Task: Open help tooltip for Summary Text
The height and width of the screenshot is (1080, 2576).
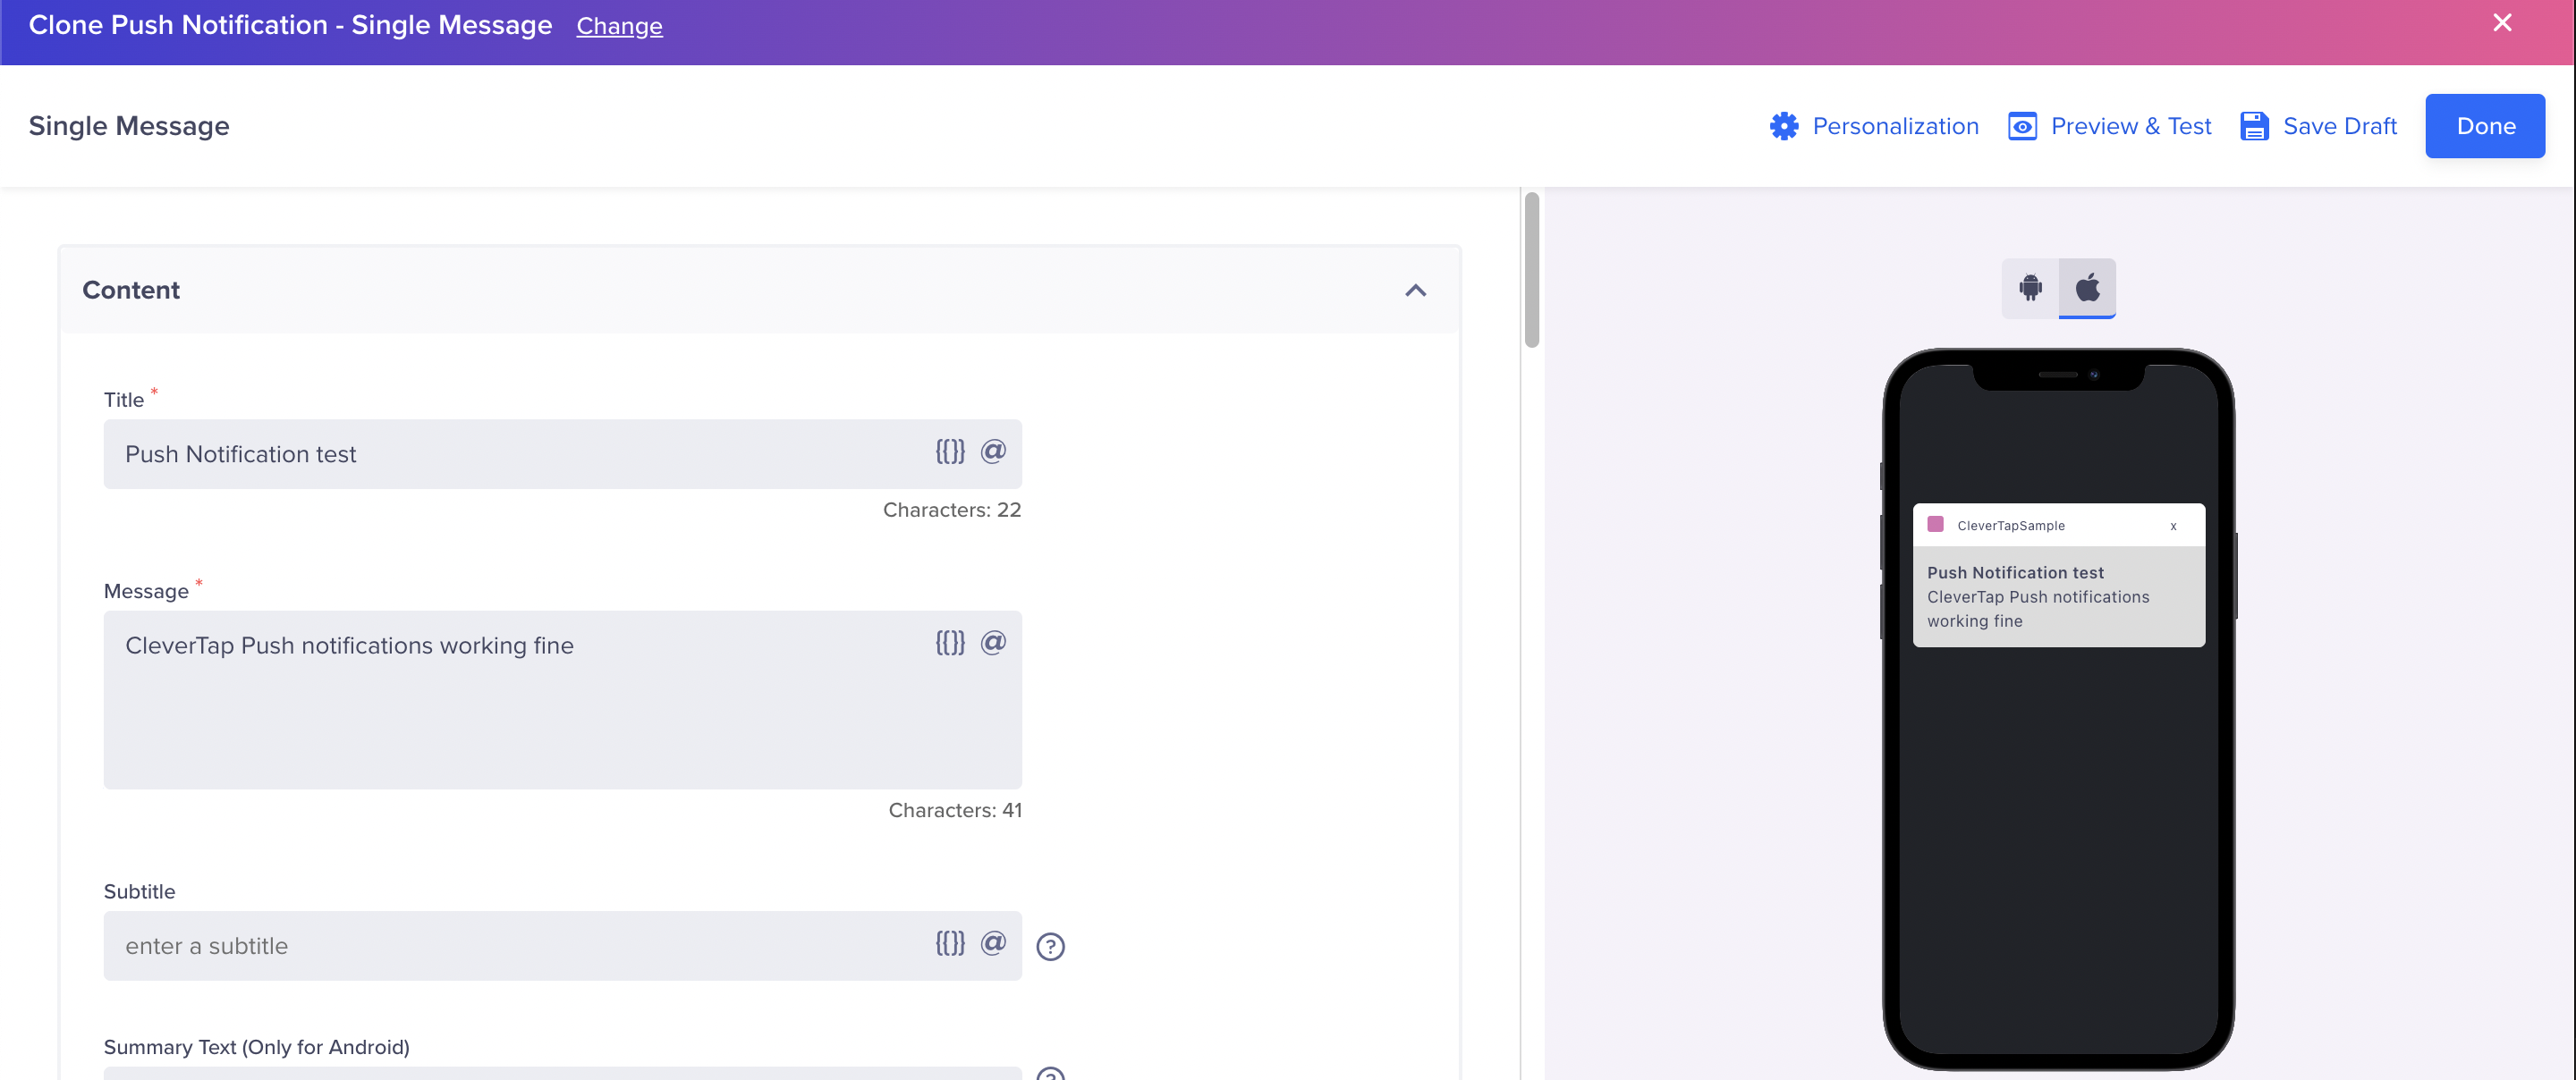Action: 1050,1074
